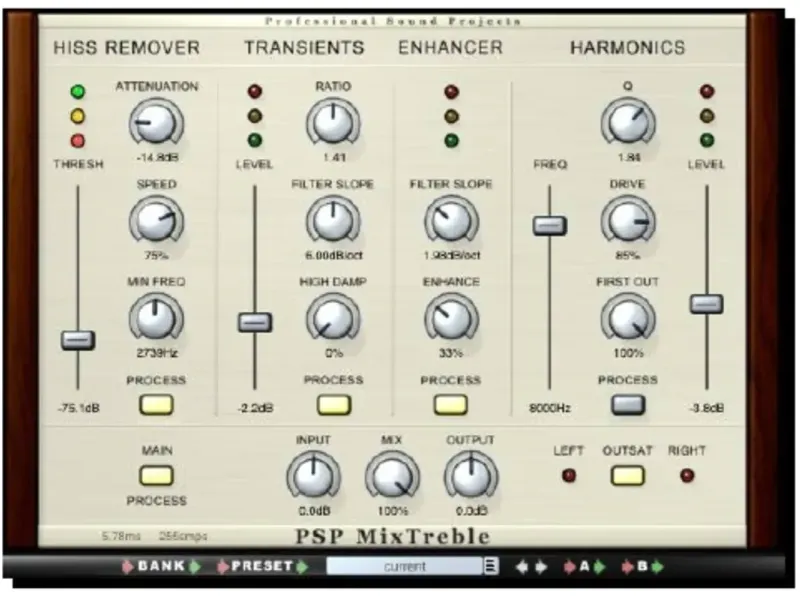Click the 100% first out value

coord(628,353)
